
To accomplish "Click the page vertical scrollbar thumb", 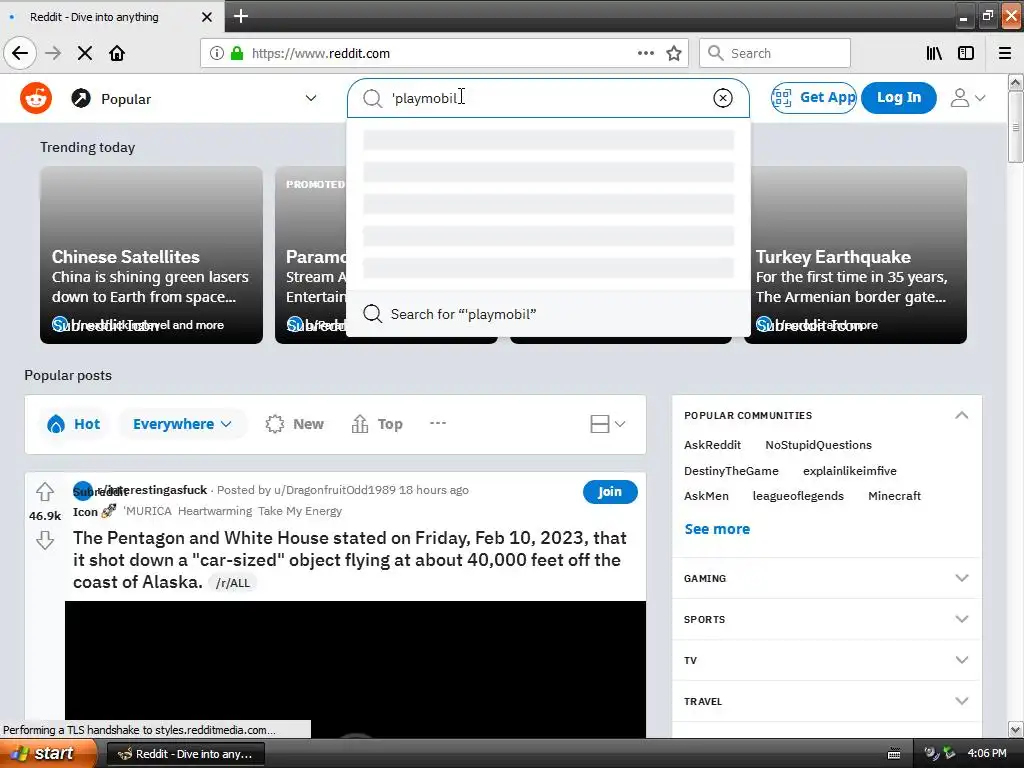I will [x=1016, y=127].
